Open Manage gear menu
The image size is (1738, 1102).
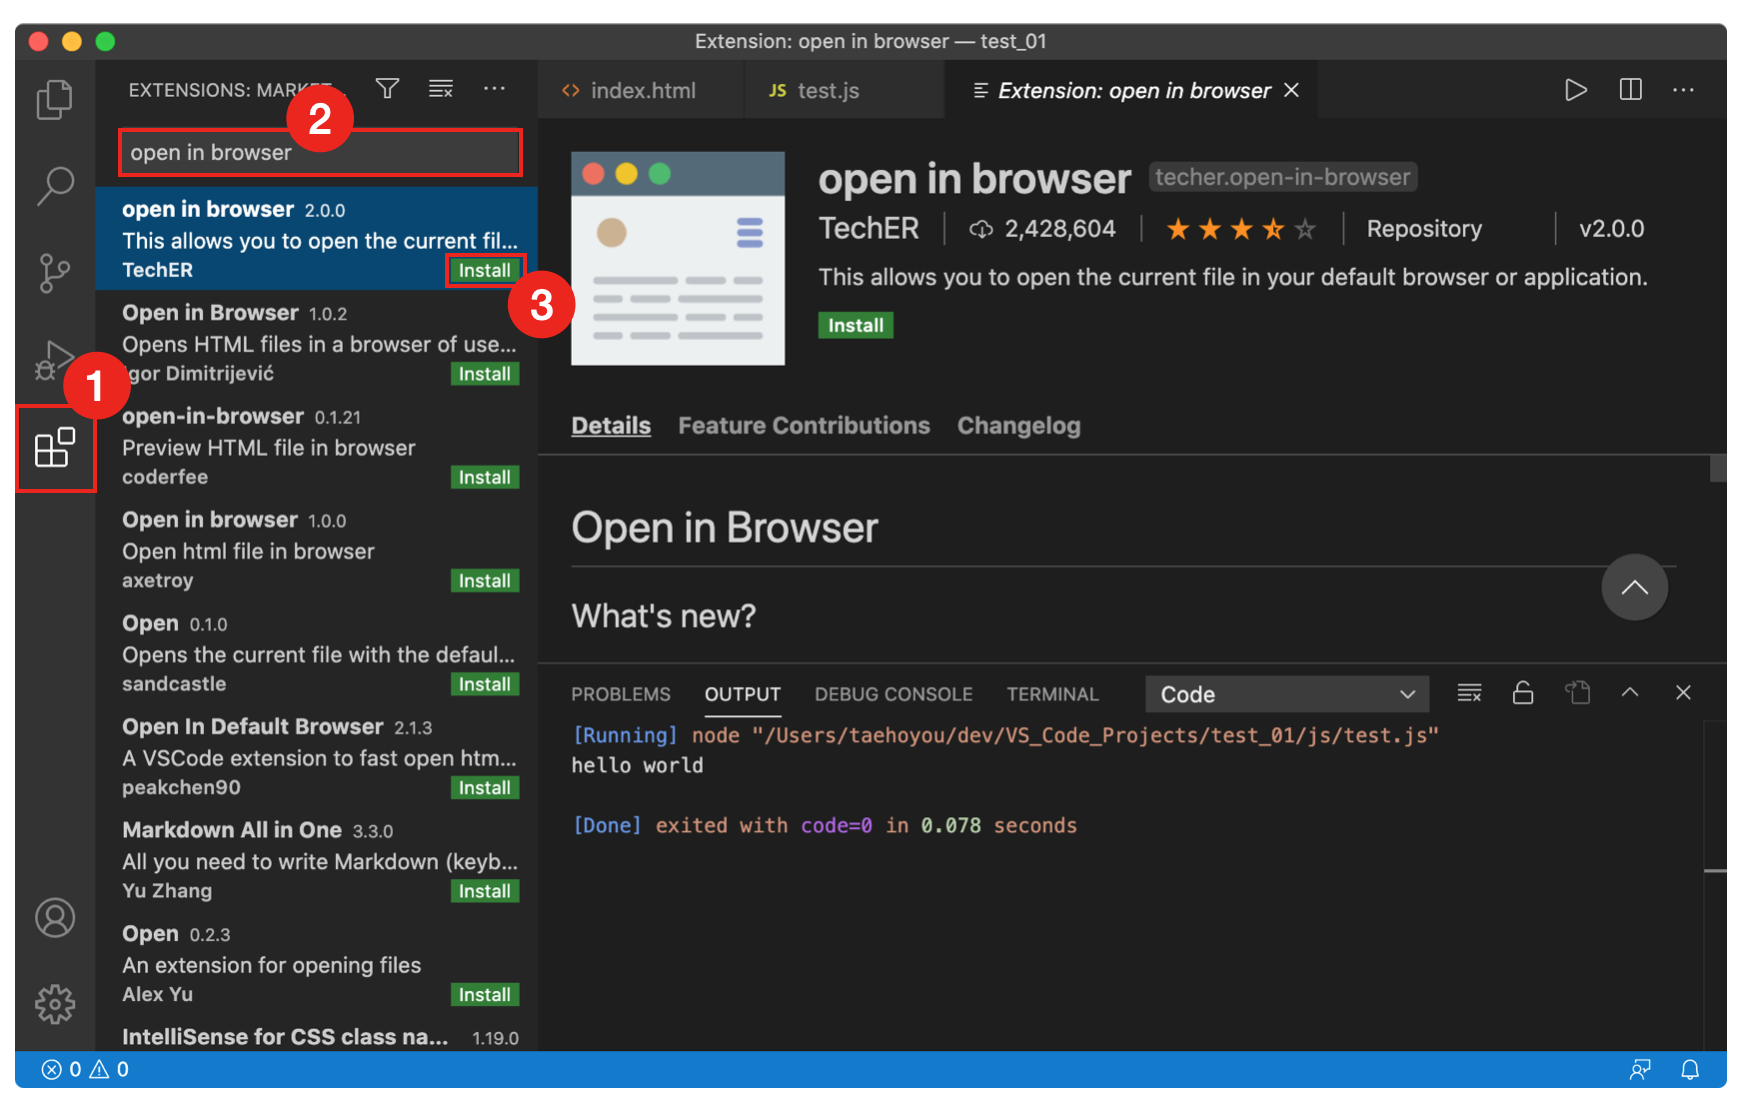coord(55,1003)
